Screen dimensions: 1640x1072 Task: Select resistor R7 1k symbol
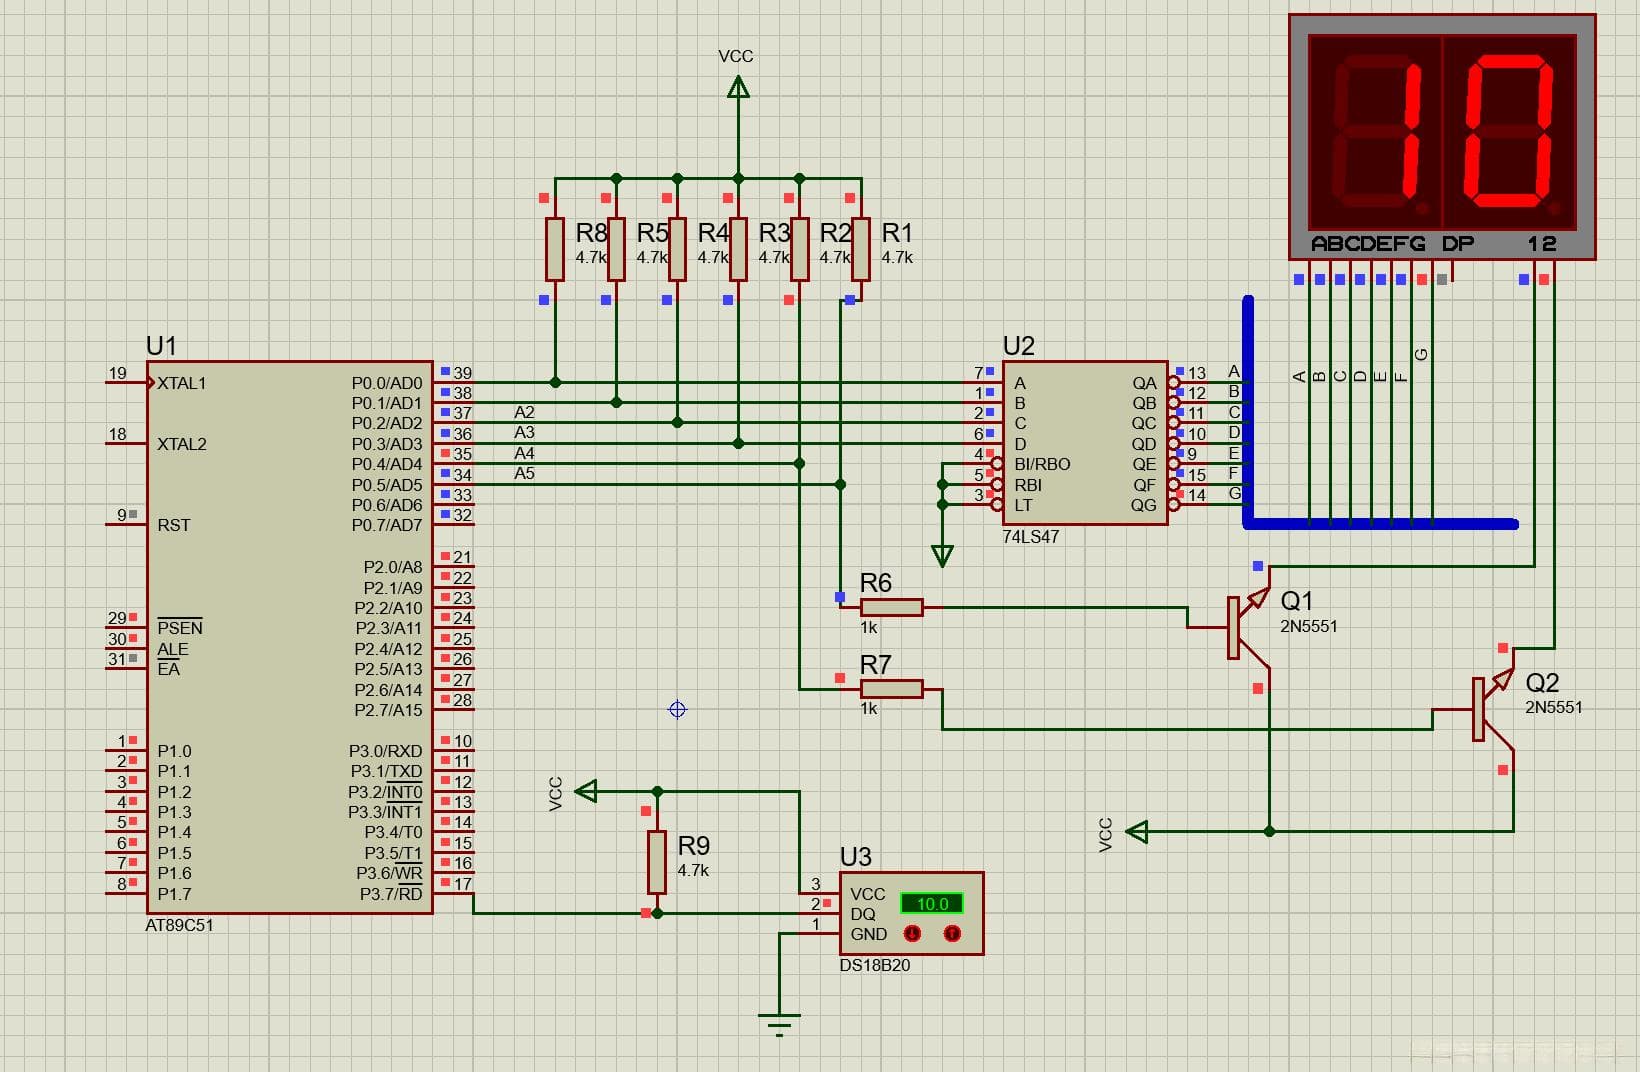(x=891, y=688)
